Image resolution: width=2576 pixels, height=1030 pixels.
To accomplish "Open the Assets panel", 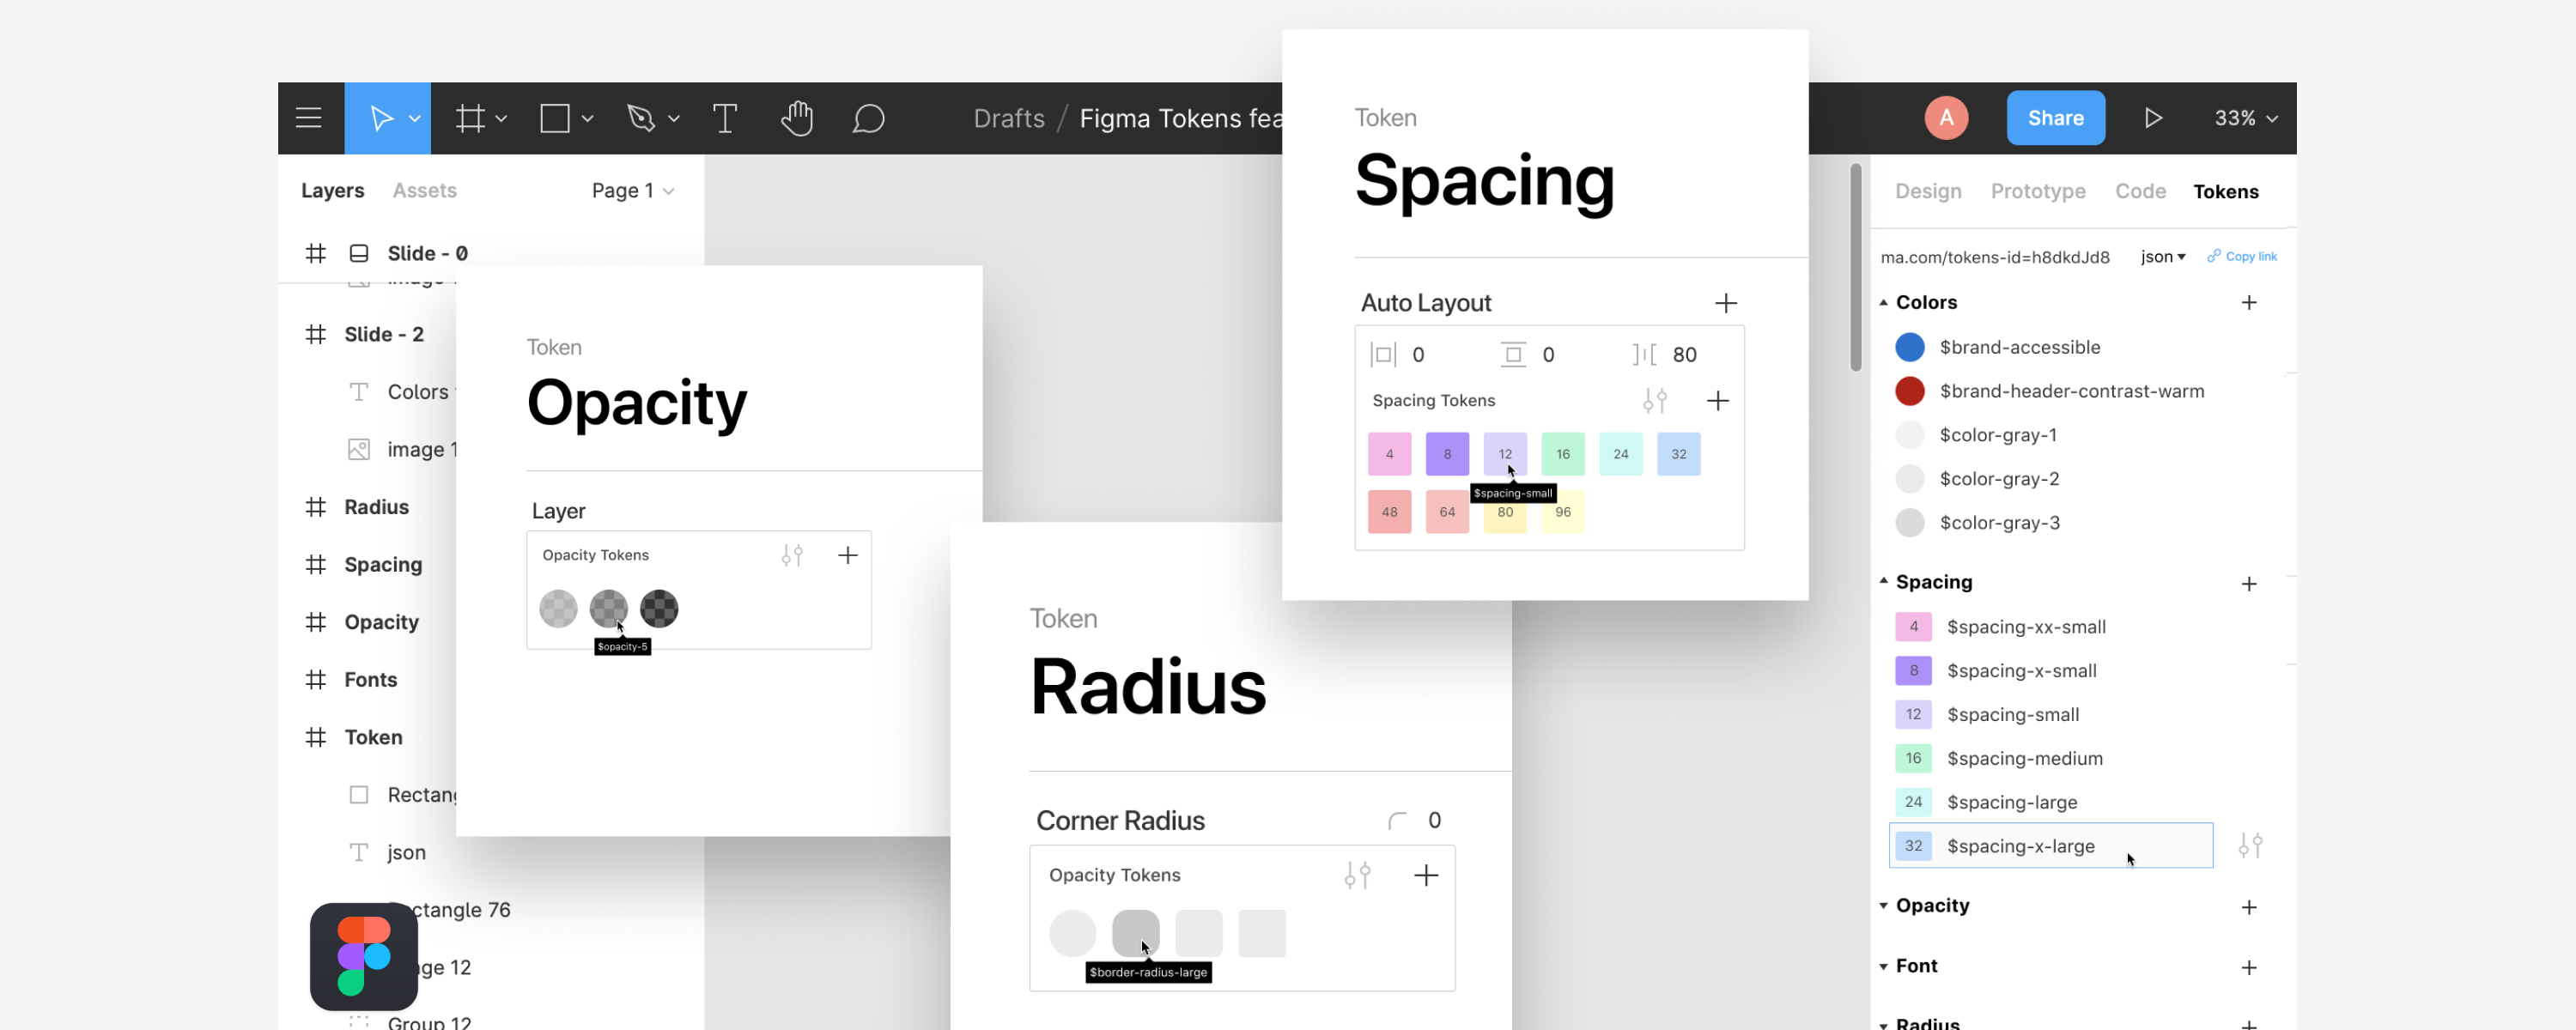I will (424, 190).
